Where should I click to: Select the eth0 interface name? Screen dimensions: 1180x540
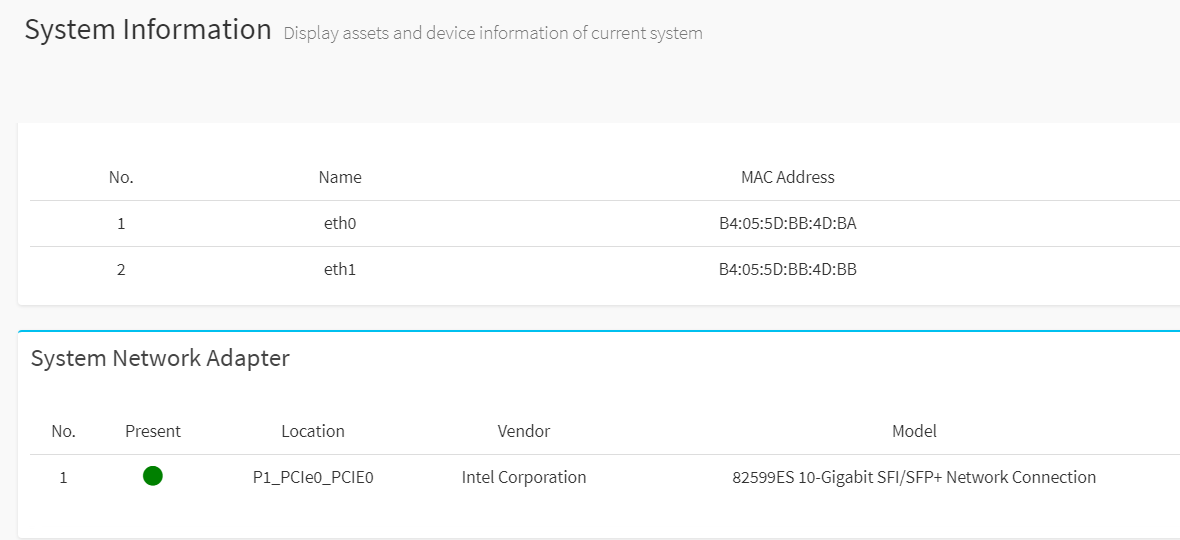[x=340, y=223]
